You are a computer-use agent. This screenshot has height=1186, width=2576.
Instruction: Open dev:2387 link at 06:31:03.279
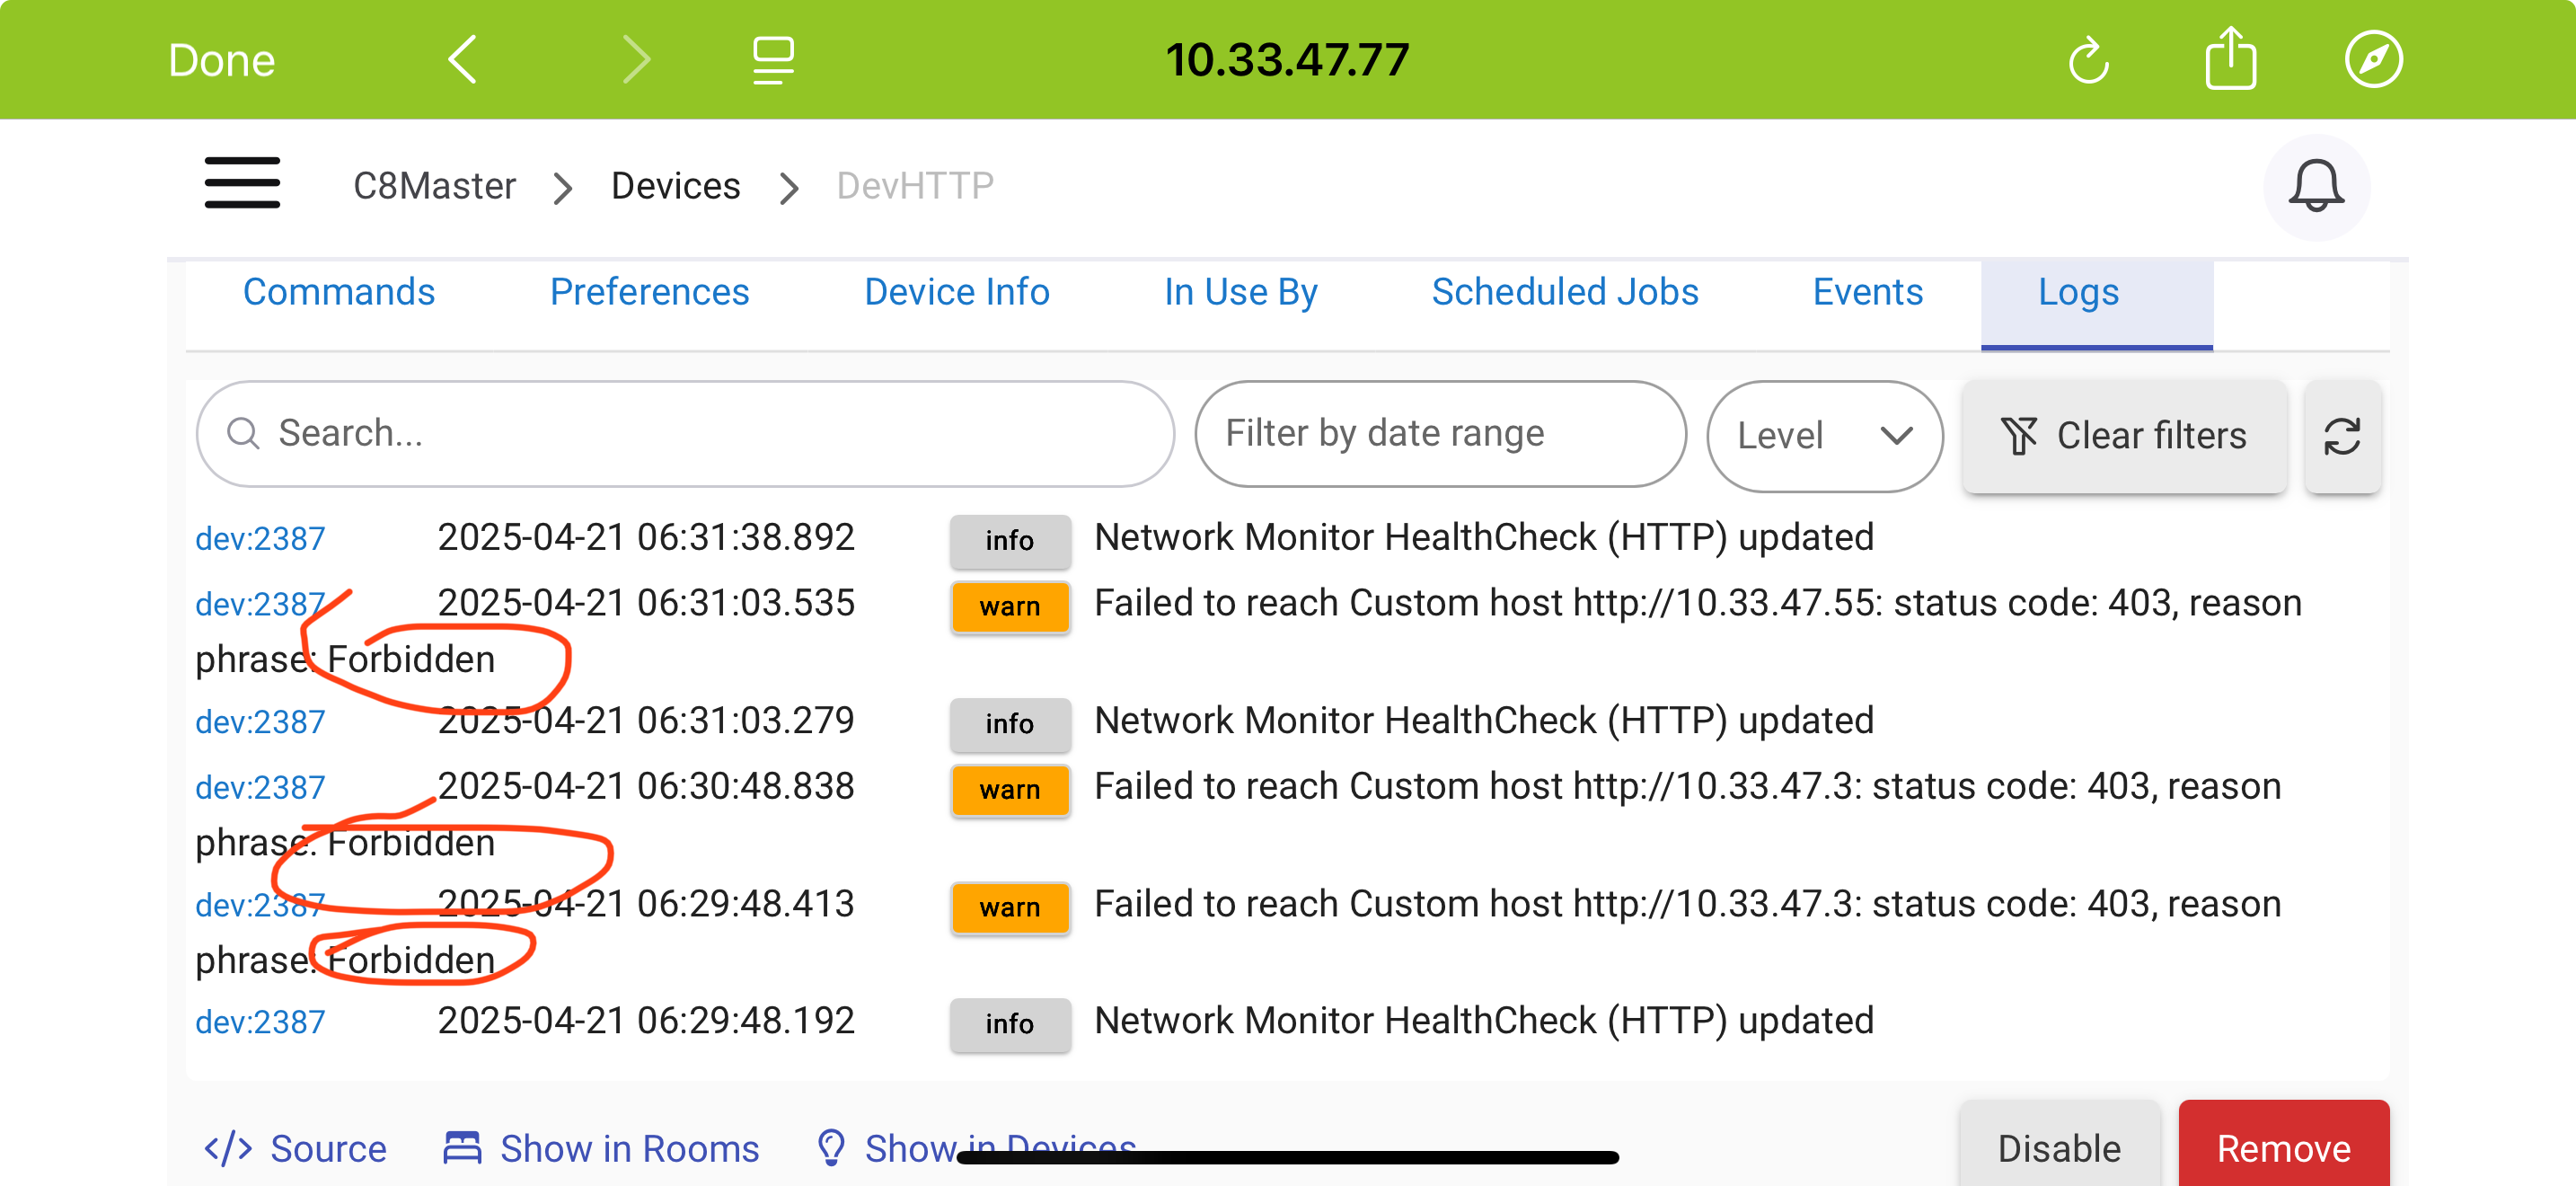point(260,722)
